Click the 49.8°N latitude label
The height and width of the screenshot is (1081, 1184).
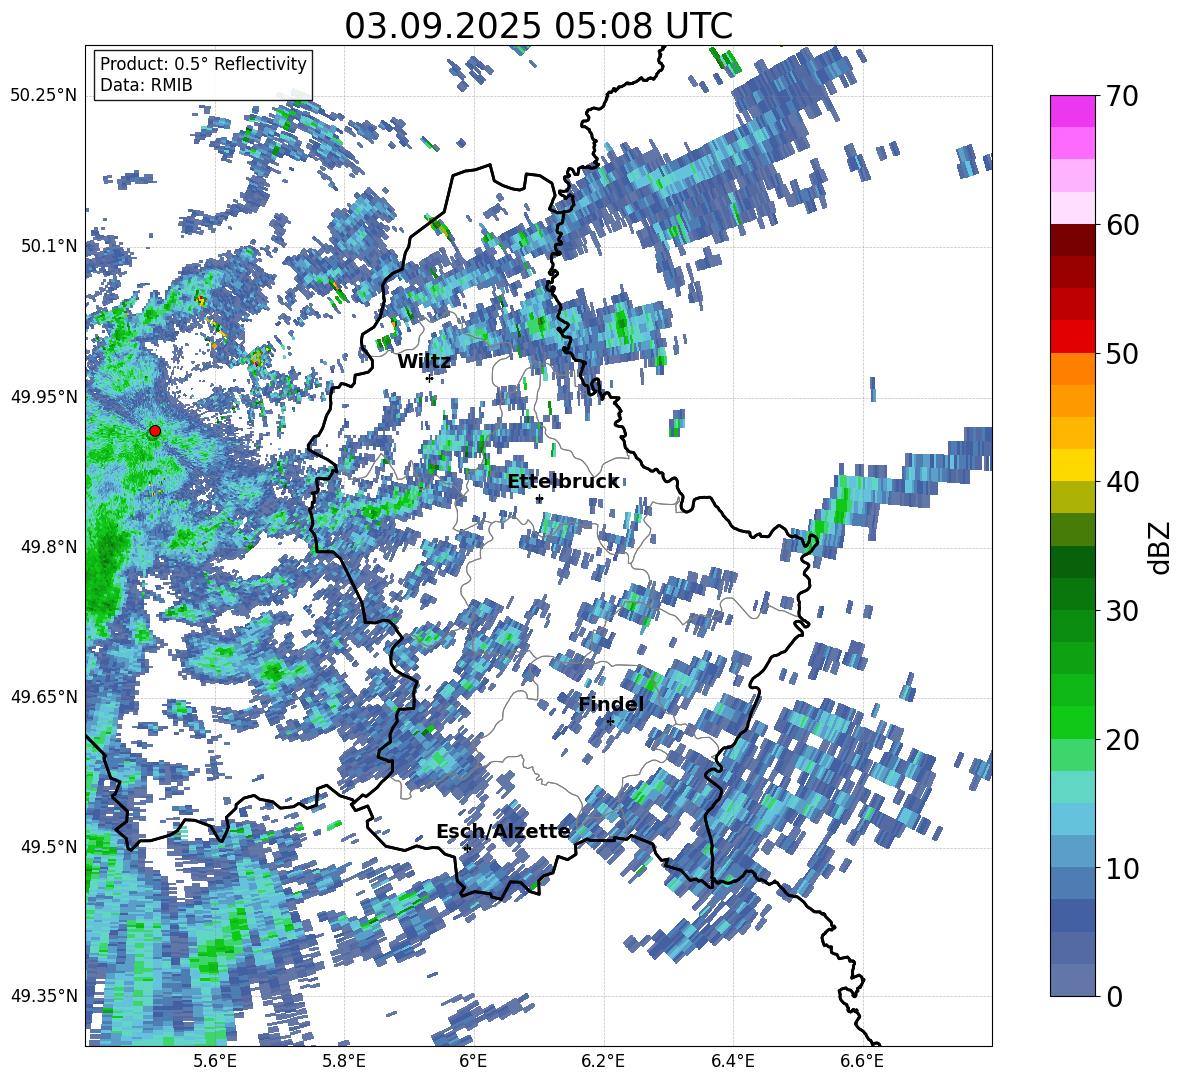pyautogui.click(x=50, y=547)
